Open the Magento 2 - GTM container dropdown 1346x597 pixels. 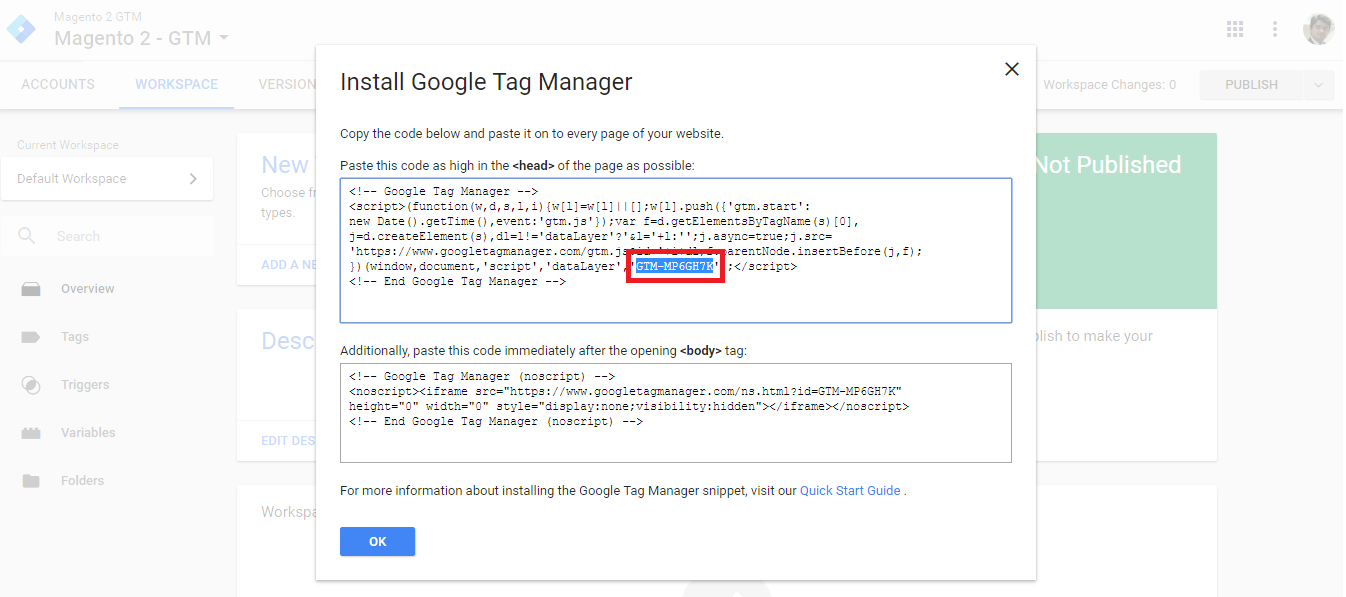142,38
